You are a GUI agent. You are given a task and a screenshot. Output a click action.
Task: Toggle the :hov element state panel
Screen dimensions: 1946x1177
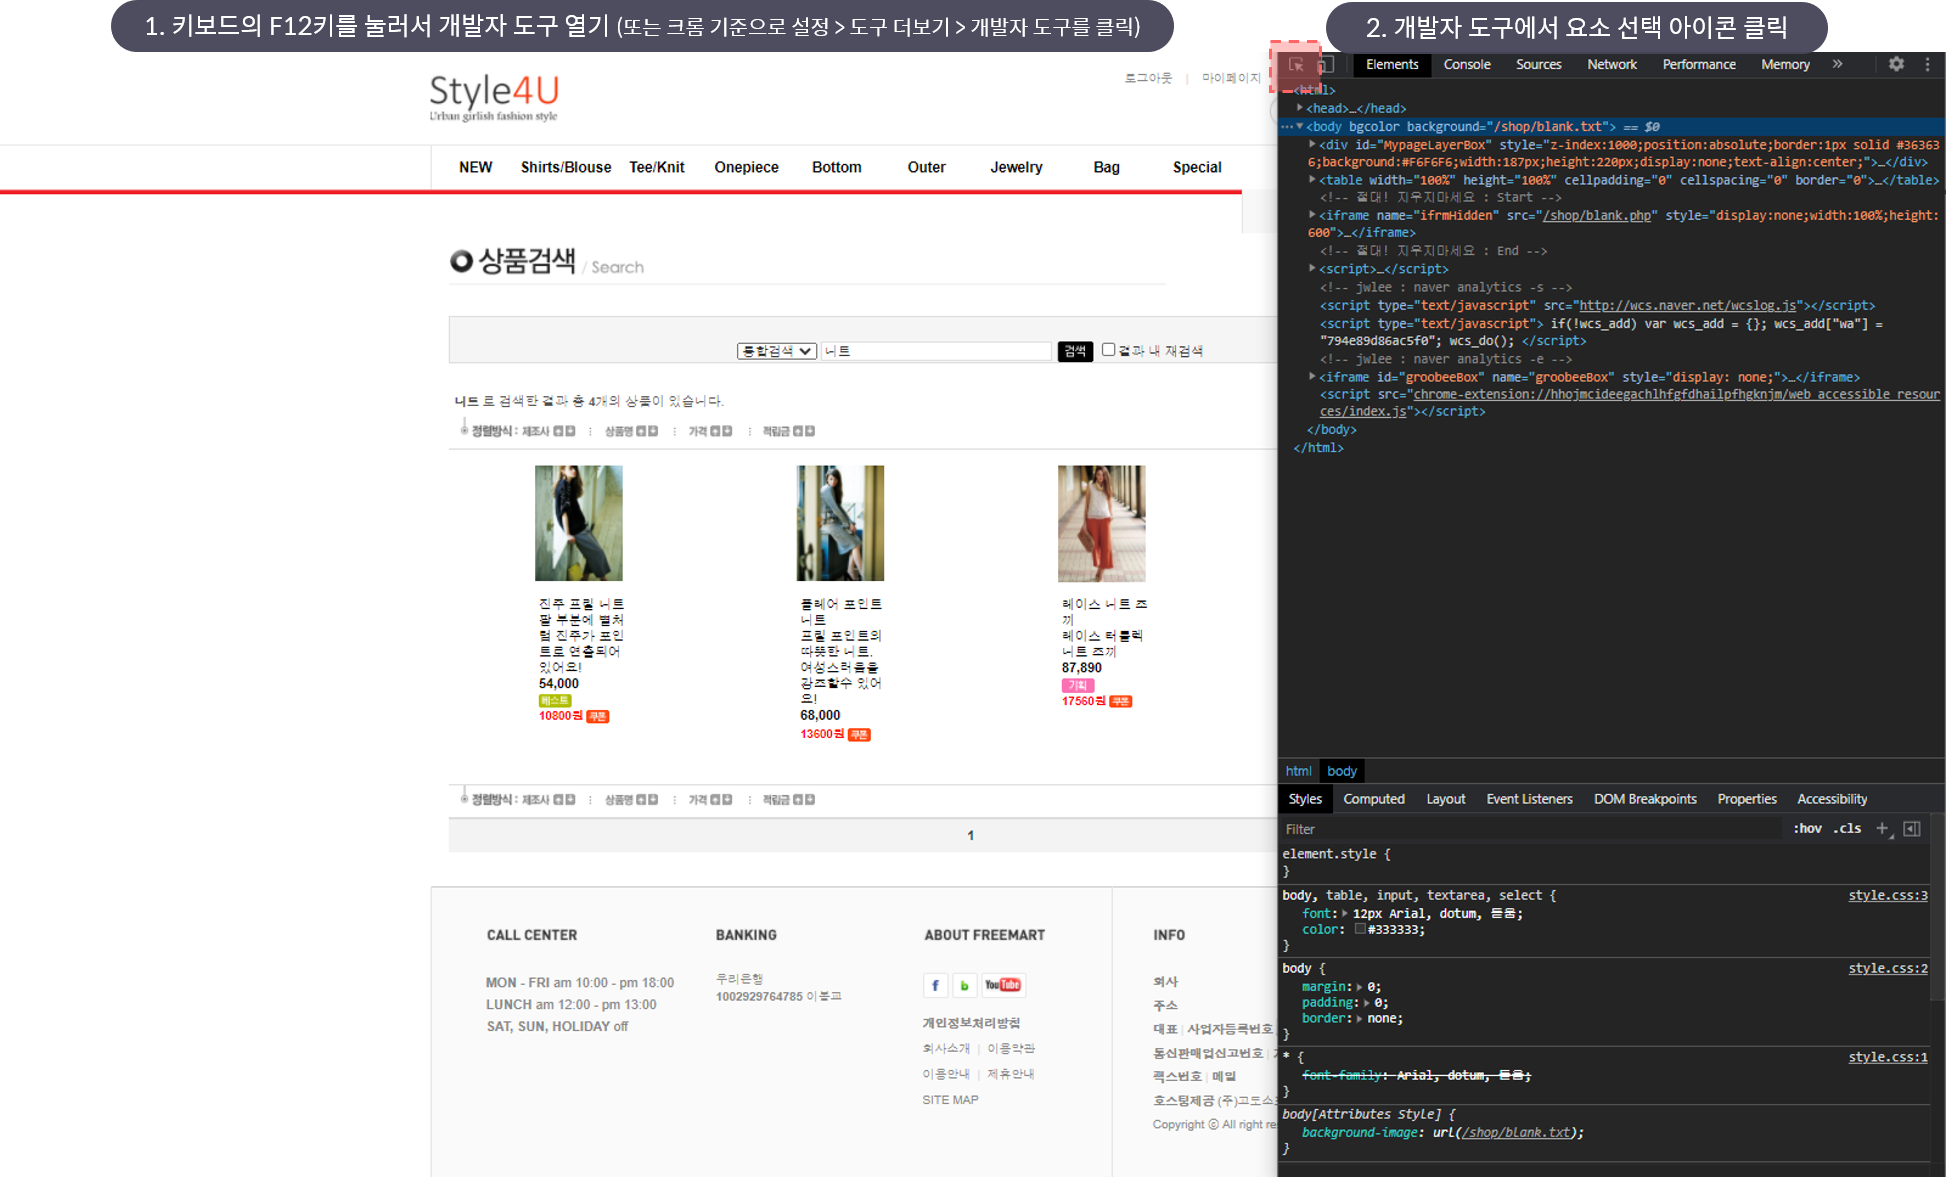(x=1807, y=828)
